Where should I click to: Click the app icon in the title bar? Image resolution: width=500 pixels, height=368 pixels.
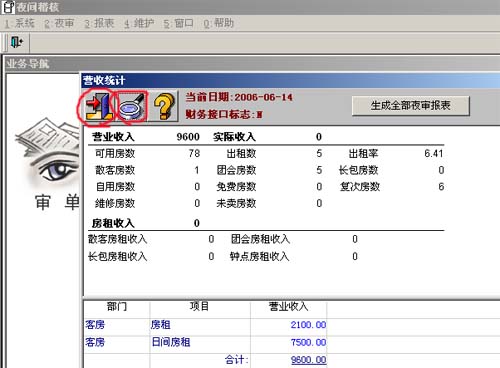(x=8, y=7)
